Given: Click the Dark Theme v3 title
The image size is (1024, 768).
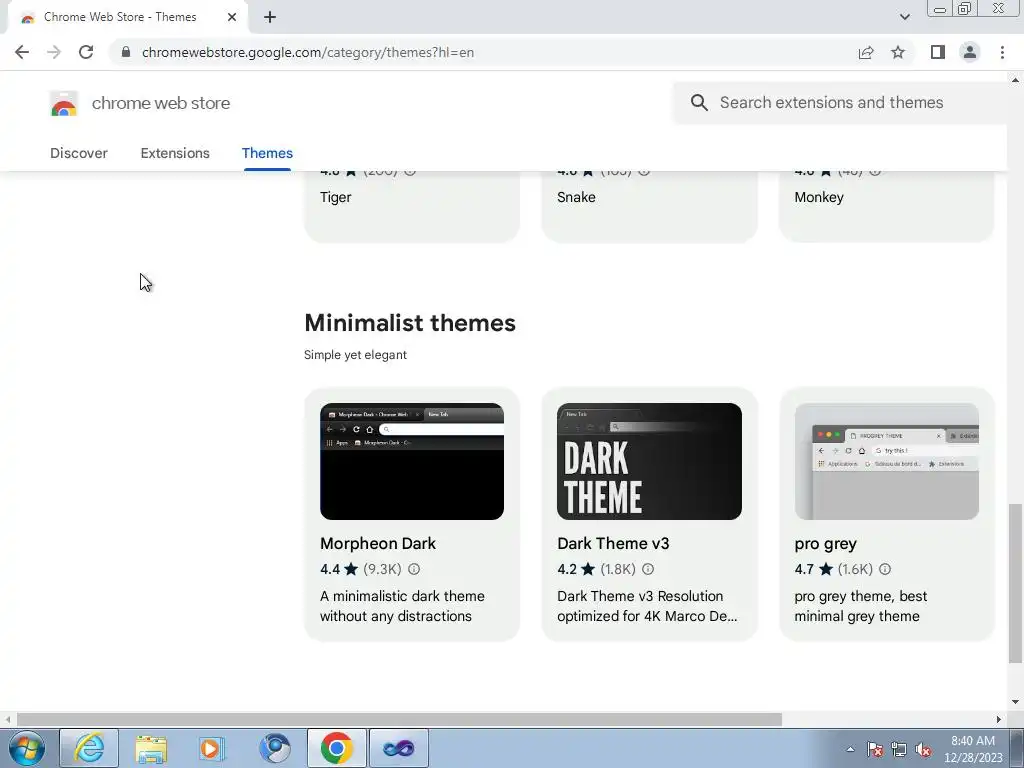Looking at the screenshot, I should tap(613, 543).
